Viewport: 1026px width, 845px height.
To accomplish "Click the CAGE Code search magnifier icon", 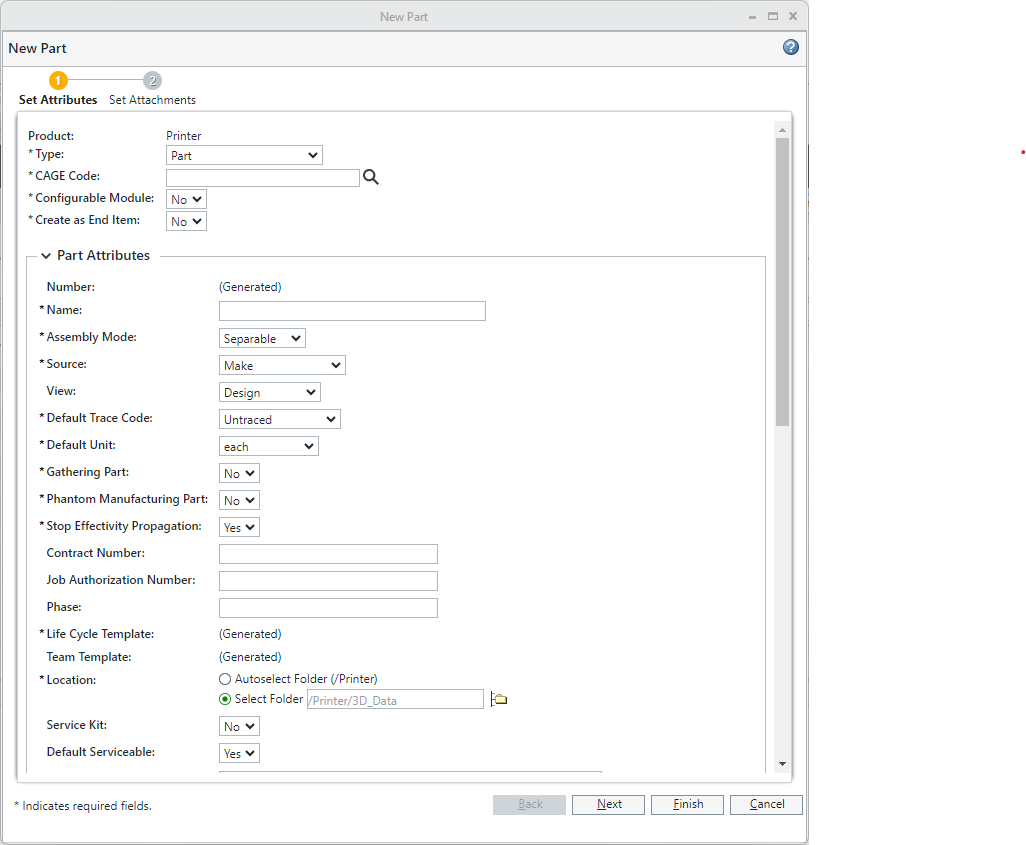I will 371,177.
